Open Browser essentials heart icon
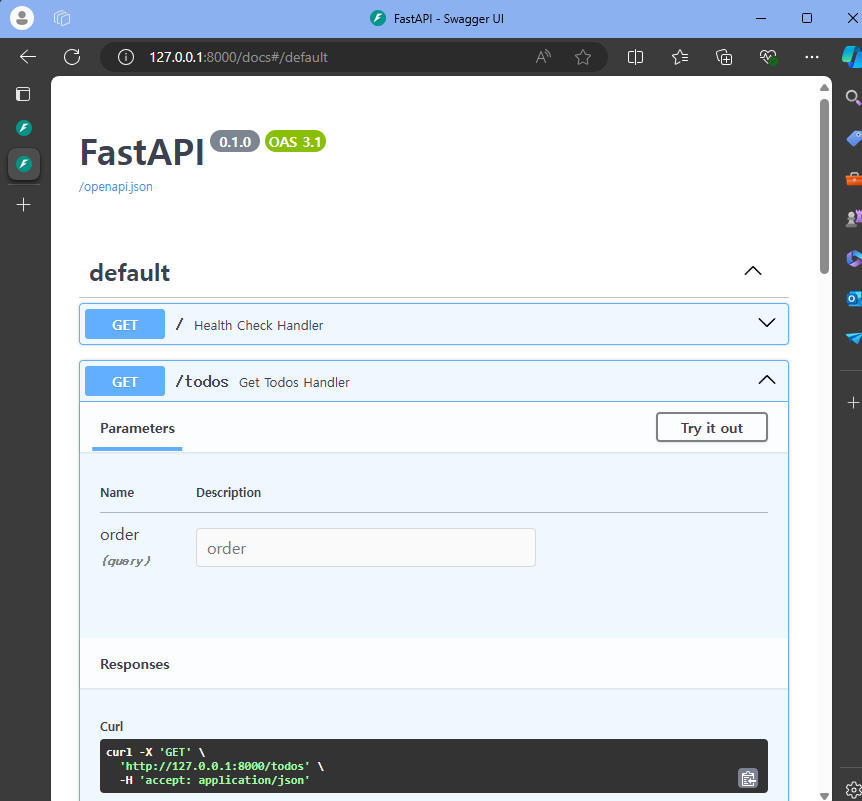 [768, 57]
